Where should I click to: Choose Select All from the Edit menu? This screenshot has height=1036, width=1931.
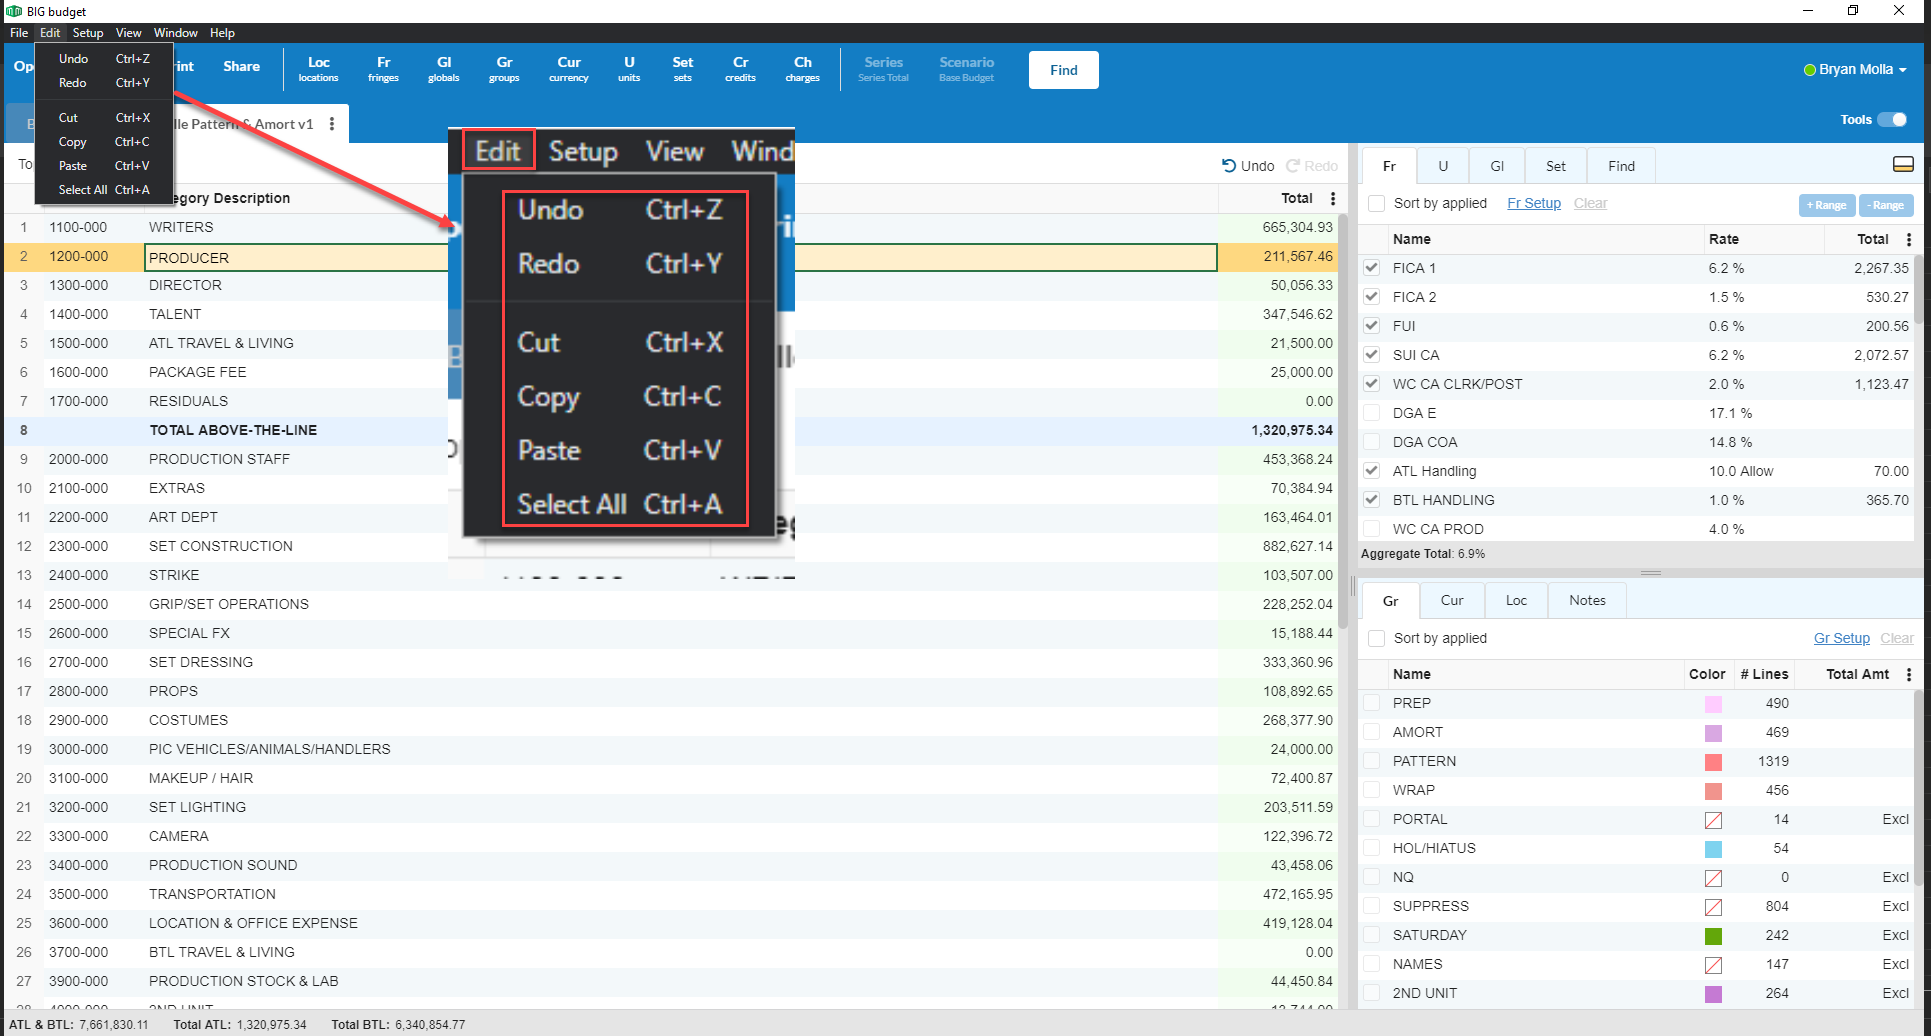(104, 190)
